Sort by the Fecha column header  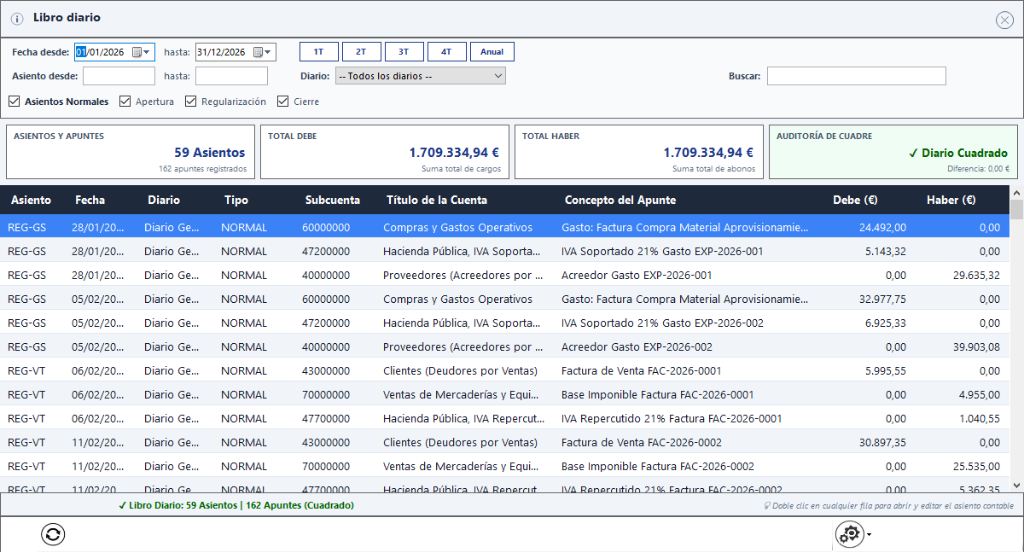point(90,200)
